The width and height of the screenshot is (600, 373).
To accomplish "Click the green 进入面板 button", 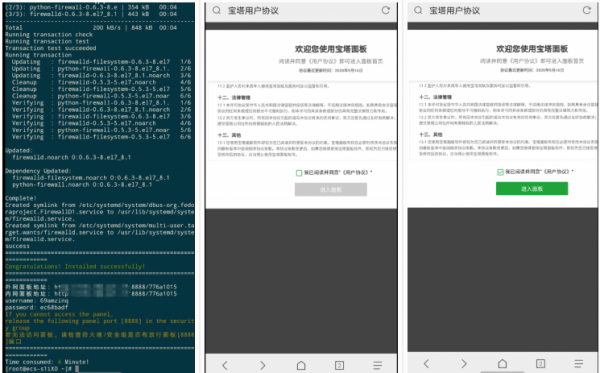I will [532, 189].
